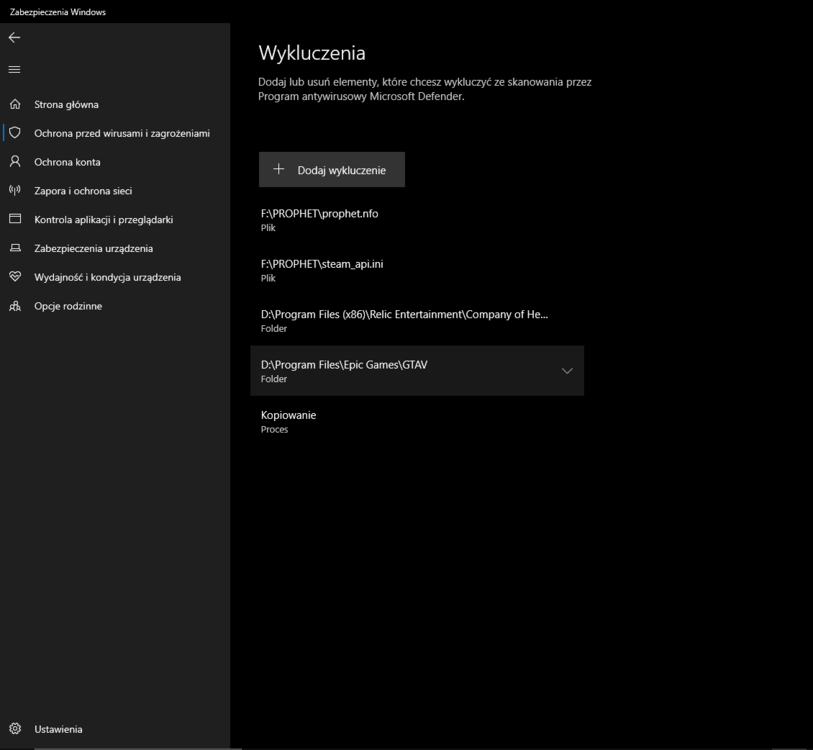Viewport: 813px width, 750px height.
Task: Click the virus protection shield icon
Action: (14, 132)
